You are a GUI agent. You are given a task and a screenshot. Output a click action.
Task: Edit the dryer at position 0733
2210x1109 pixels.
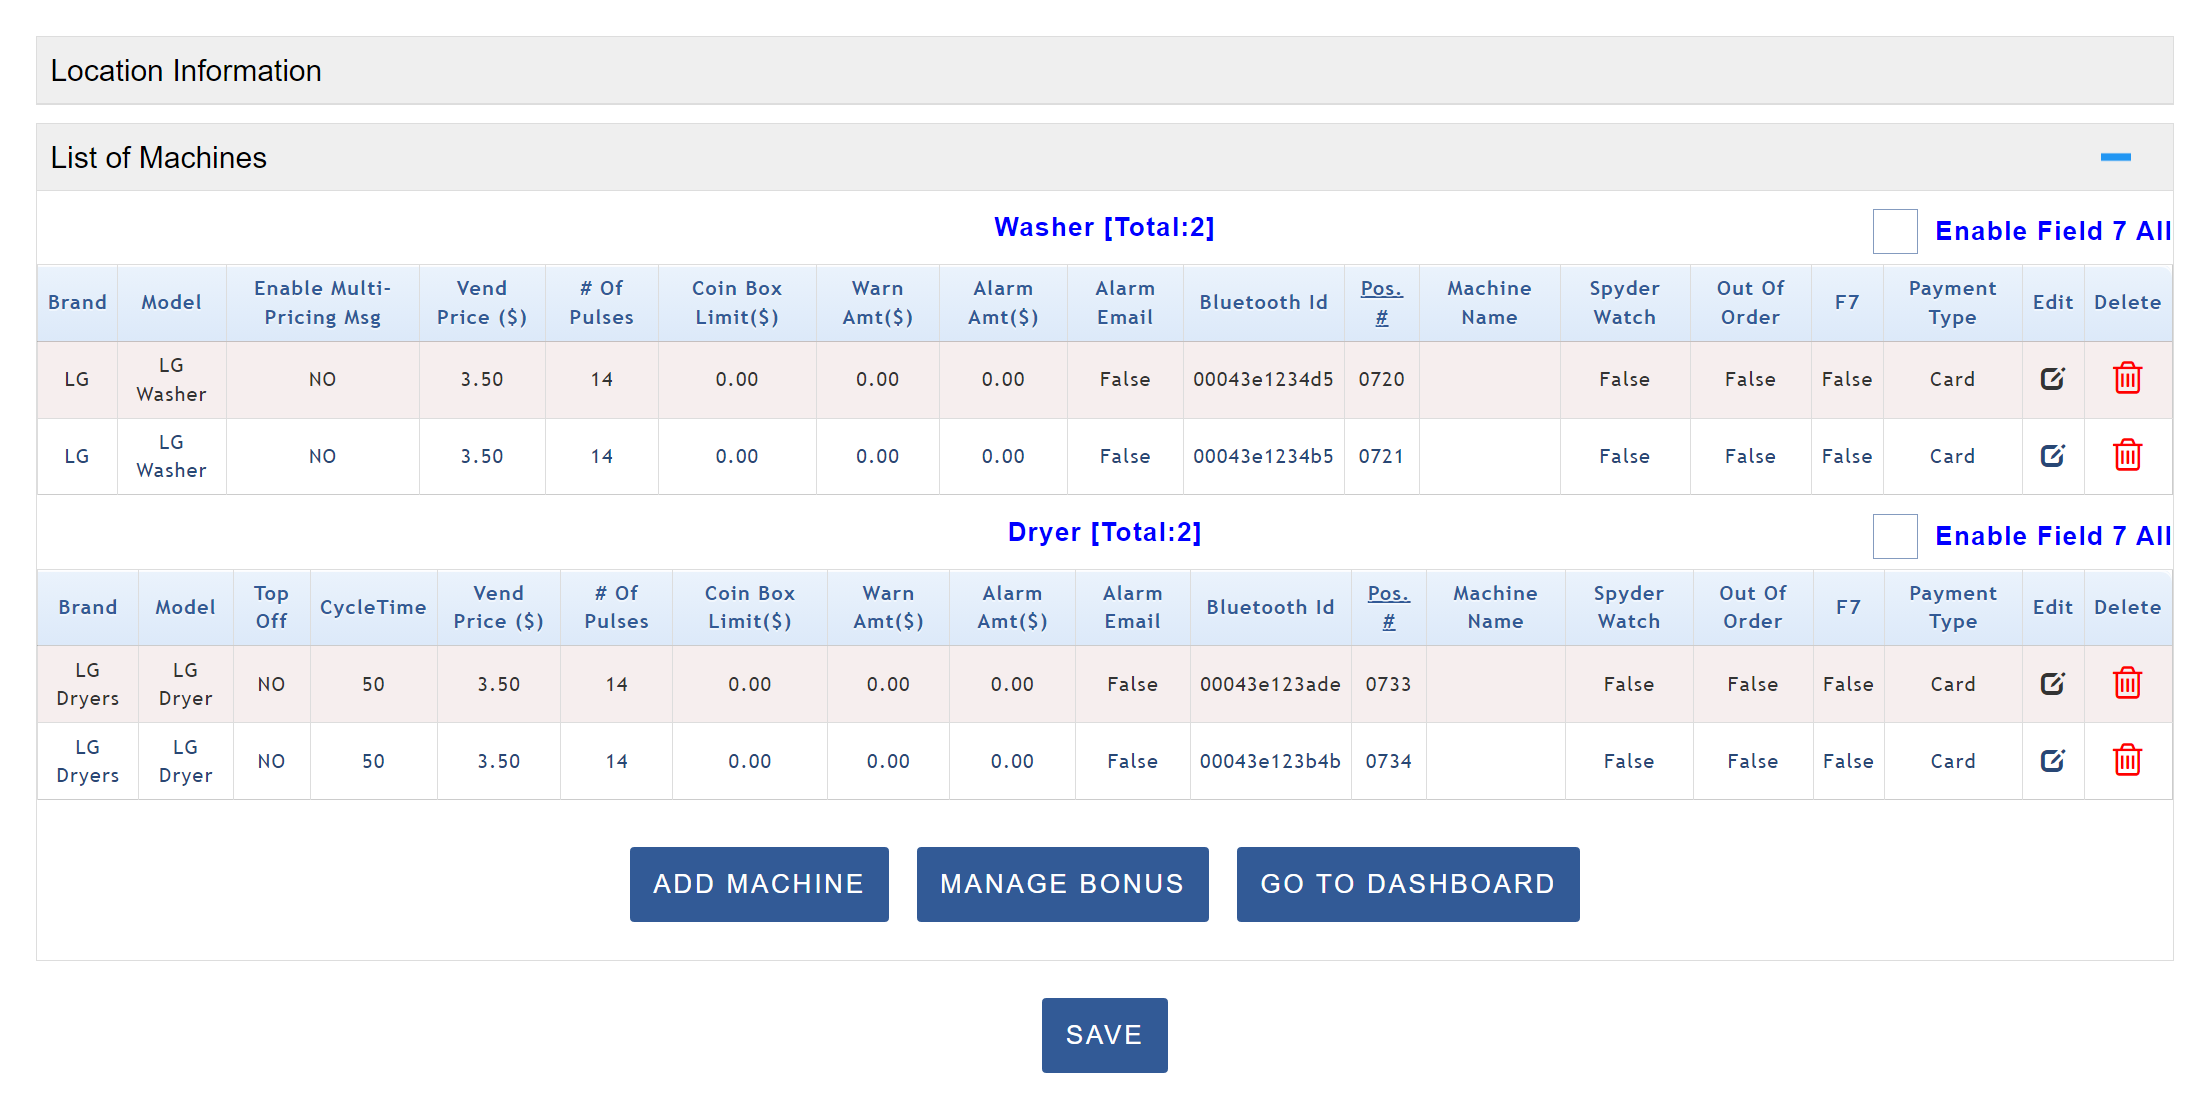(2052, 684)
